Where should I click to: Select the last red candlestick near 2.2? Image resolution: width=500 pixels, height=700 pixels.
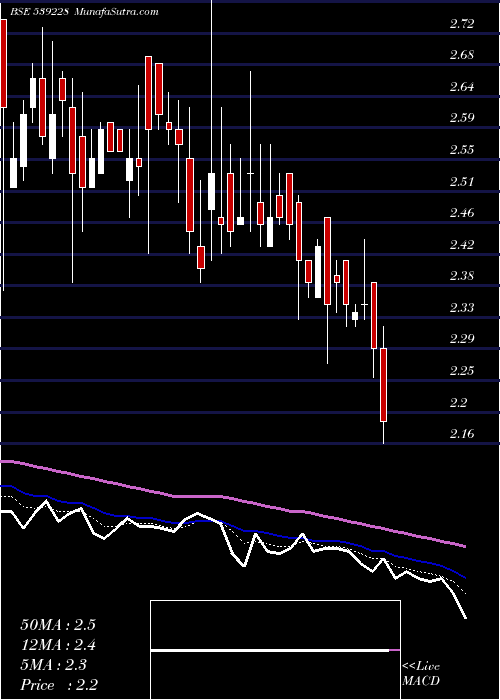tap(383, 385)
